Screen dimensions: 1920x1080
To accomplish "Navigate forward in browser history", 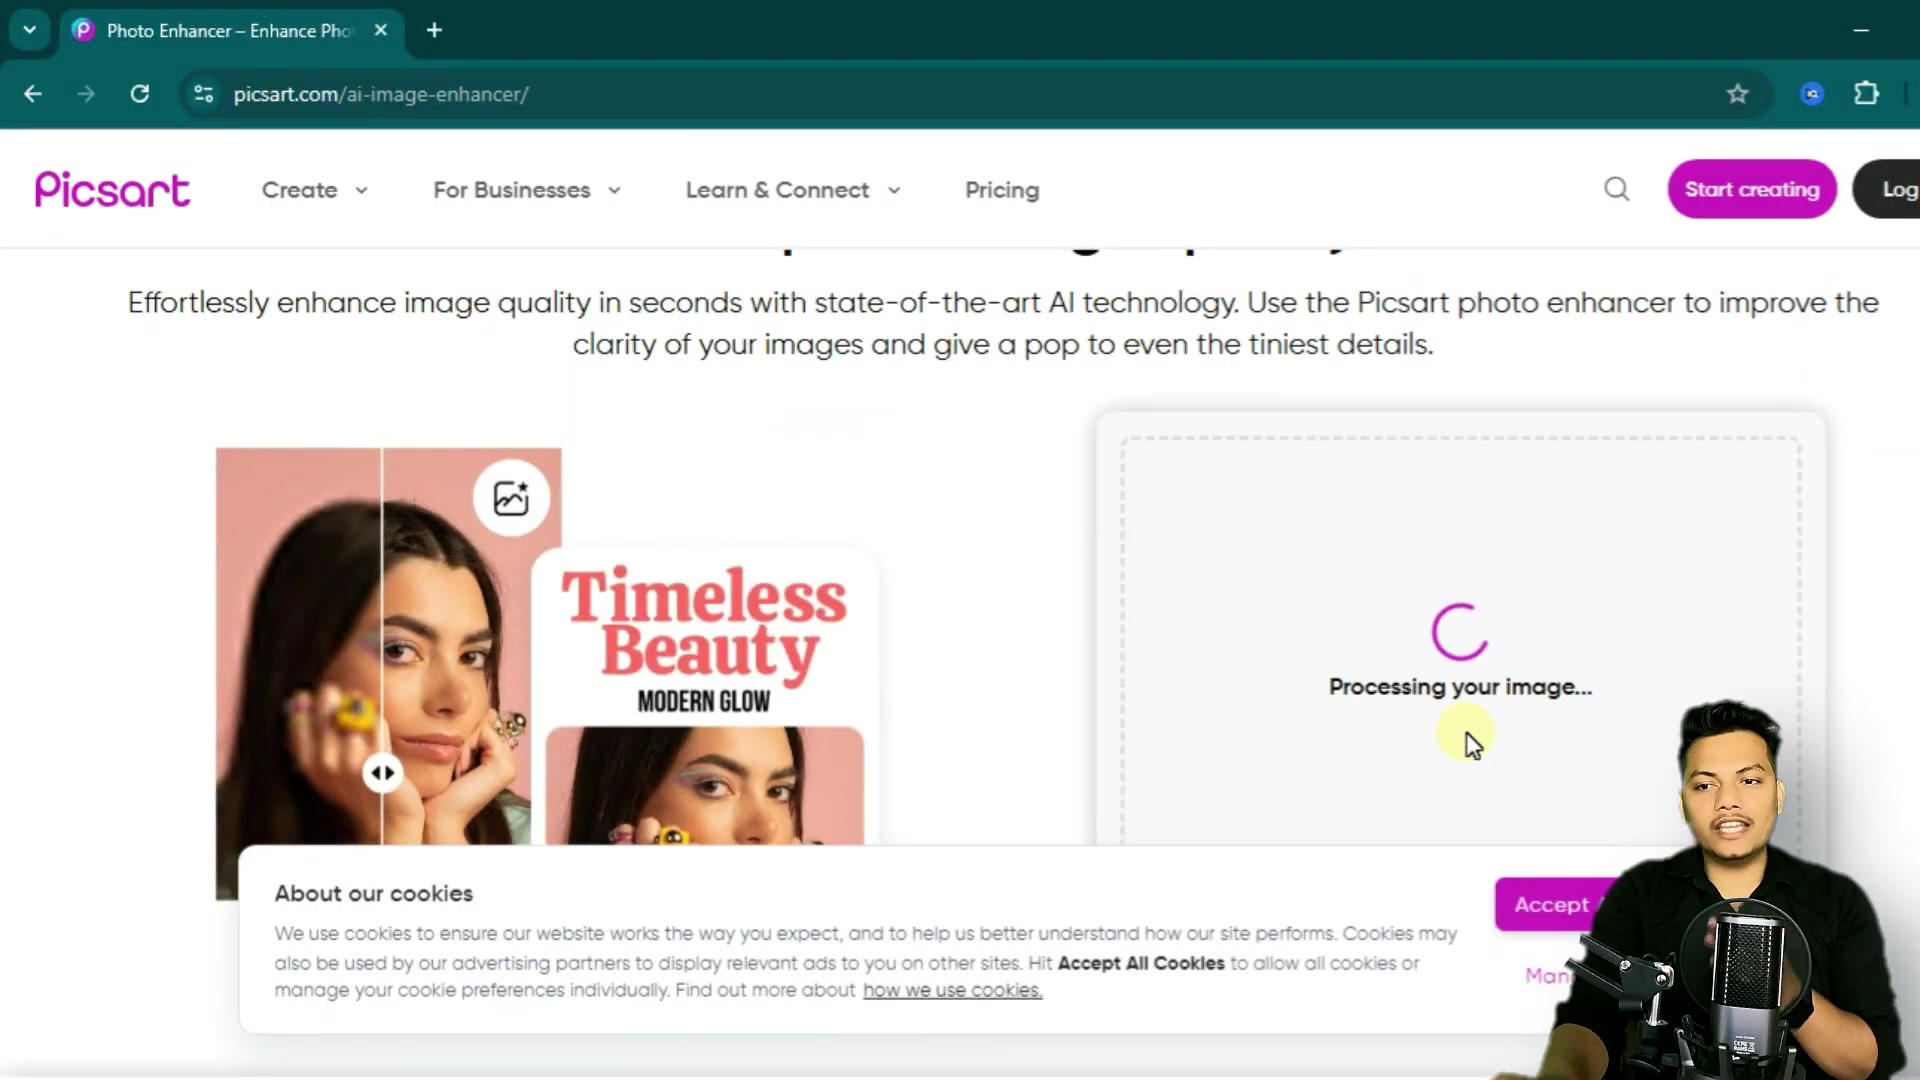I will [x=86, y=94].
